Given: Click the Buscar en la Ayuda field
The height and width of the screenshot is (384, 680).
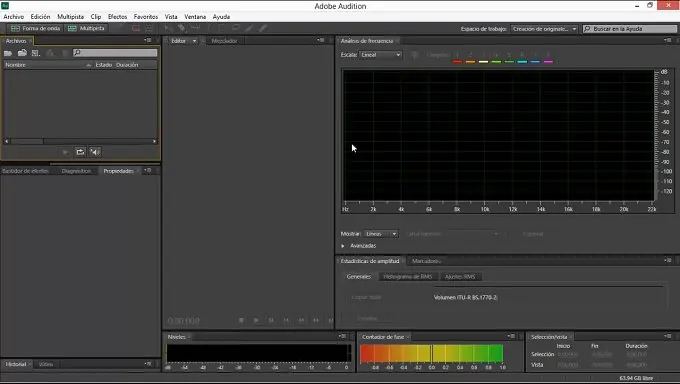Looking at the screenshot, I should click(630, 29).
